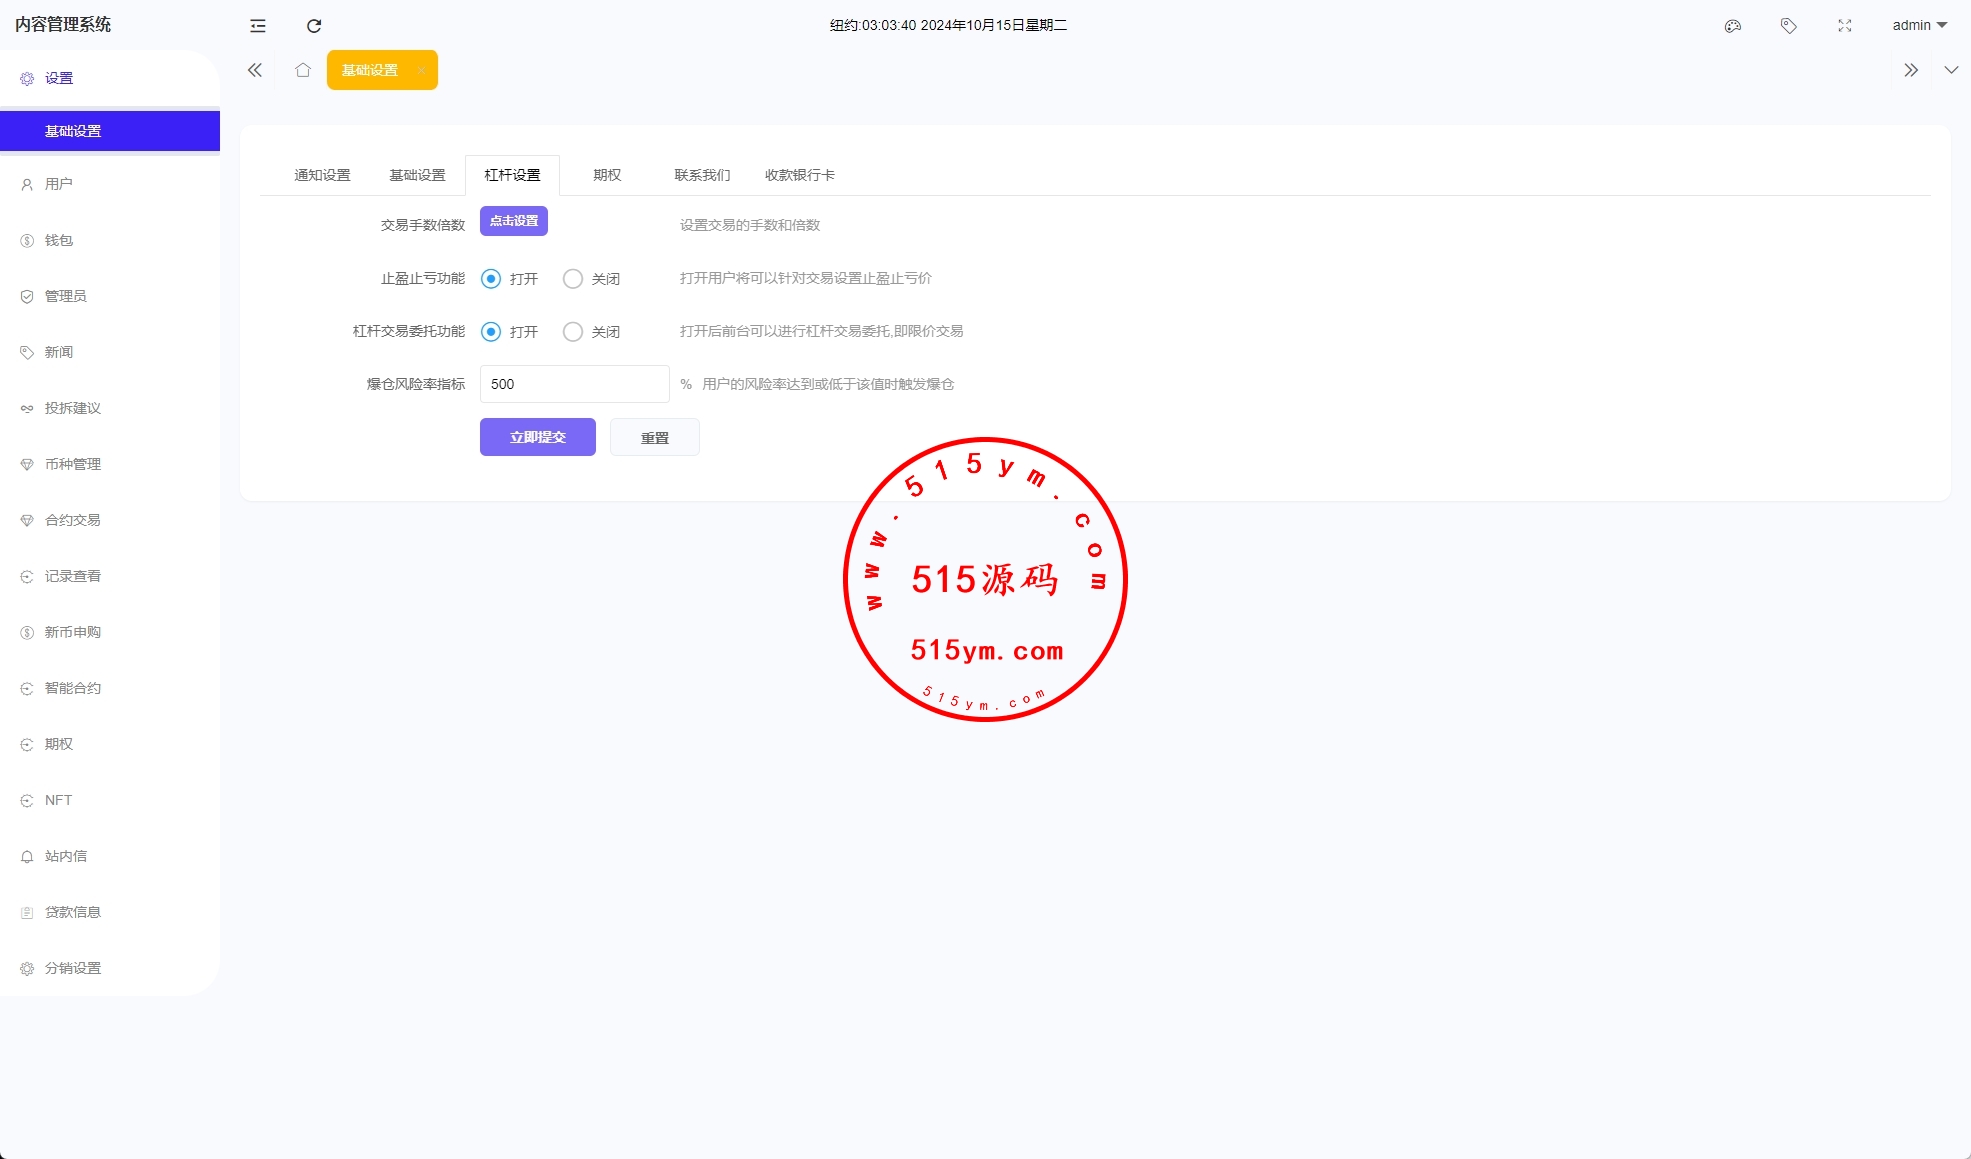Click the 爆仓风险率指标 input field
The width and height of the screenshot is (1971, 1159).
pyautogui.click(x=574, y=384)
